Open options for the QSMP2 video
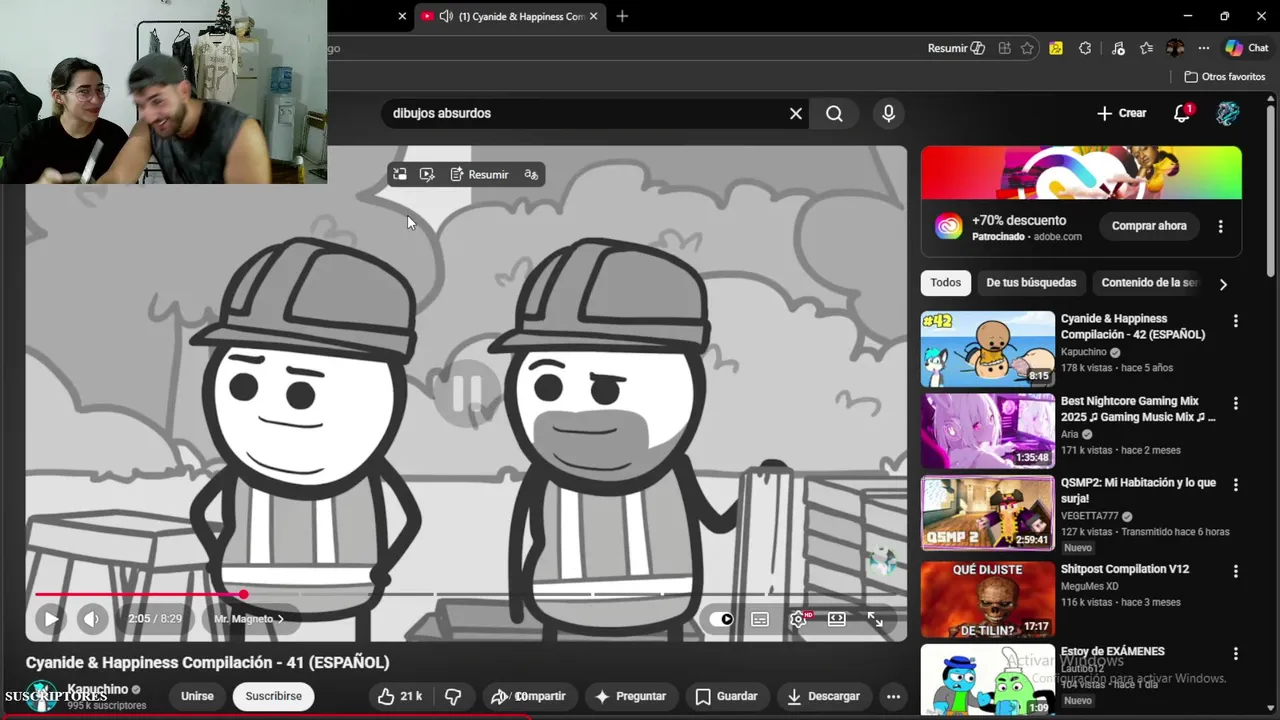 [x=1236, y=485]
